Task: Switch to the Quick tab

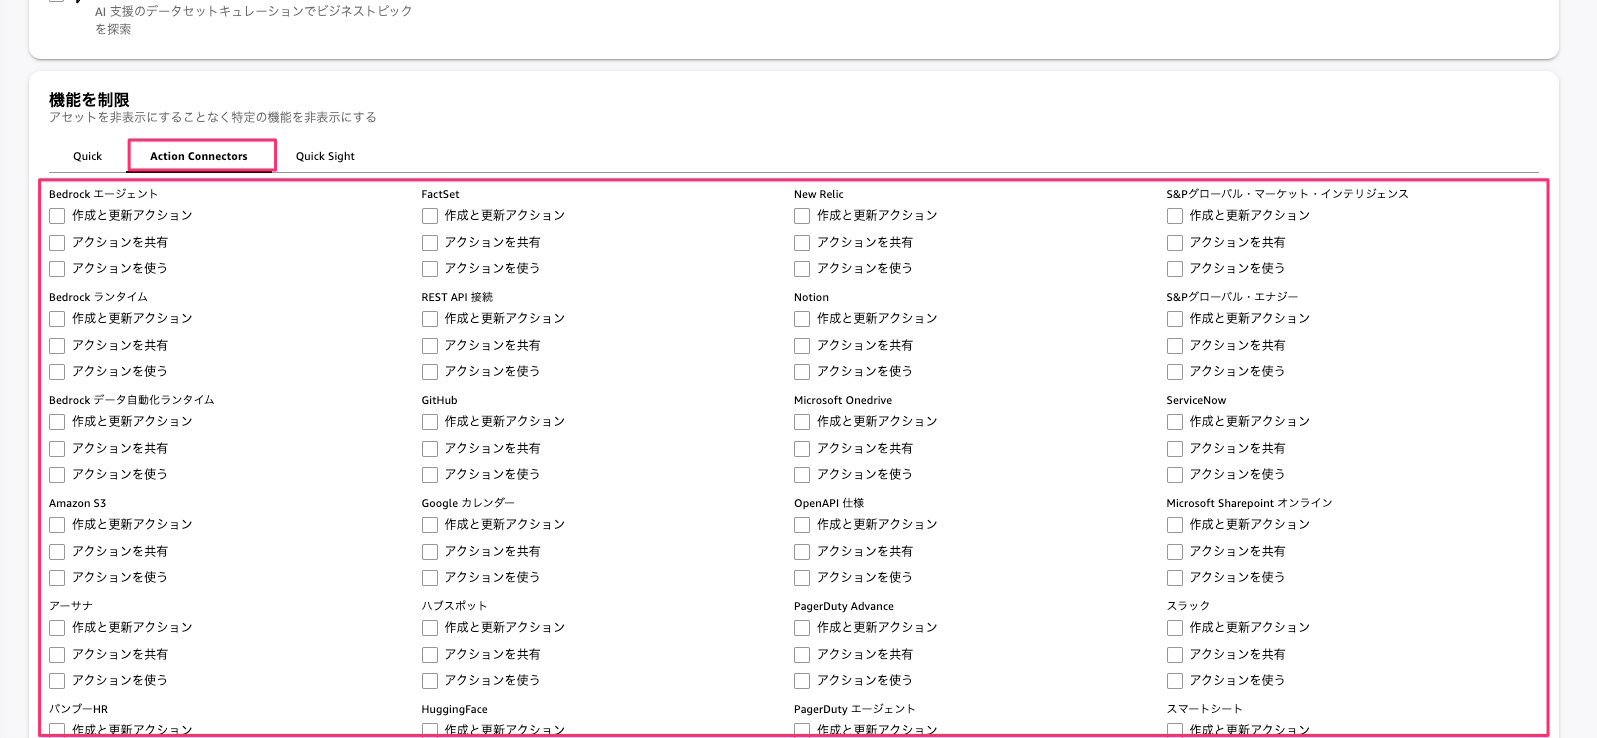Action: 87,156
